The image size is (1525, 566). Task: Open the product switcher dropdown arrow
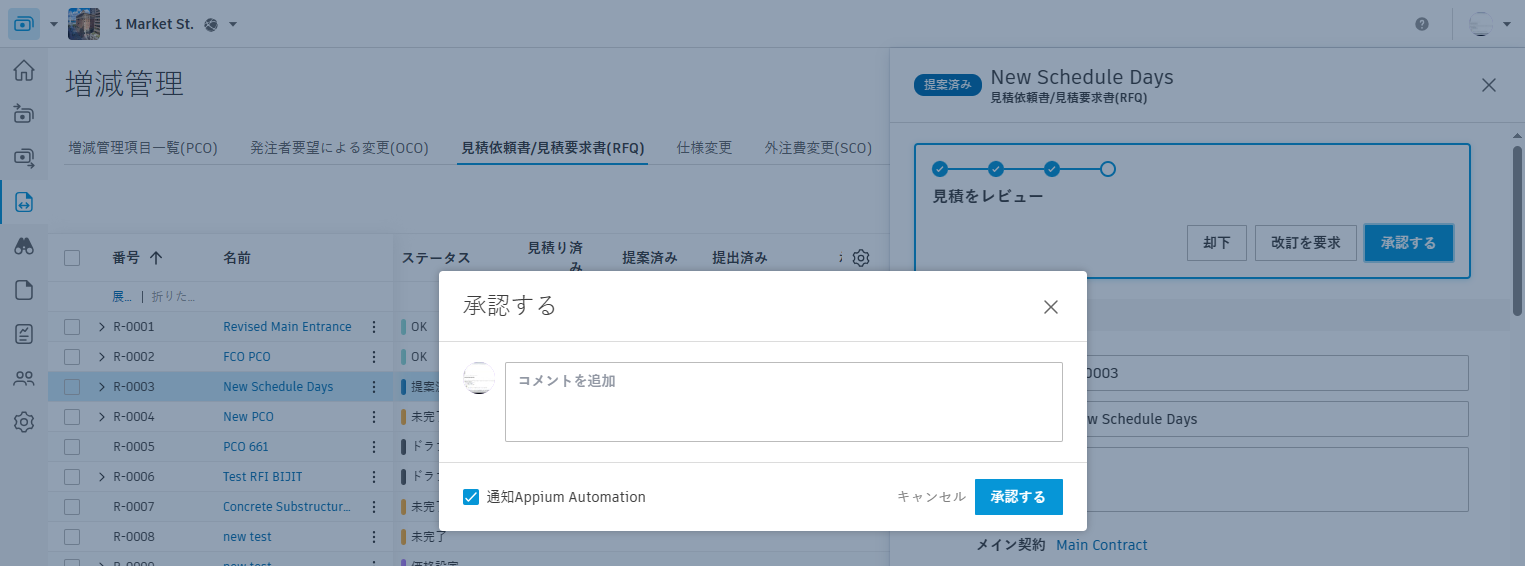point(54,24)
